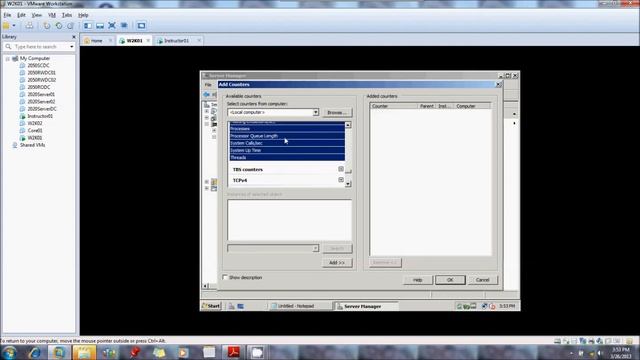Expand the TBS counters group

(x=341, y=169)
